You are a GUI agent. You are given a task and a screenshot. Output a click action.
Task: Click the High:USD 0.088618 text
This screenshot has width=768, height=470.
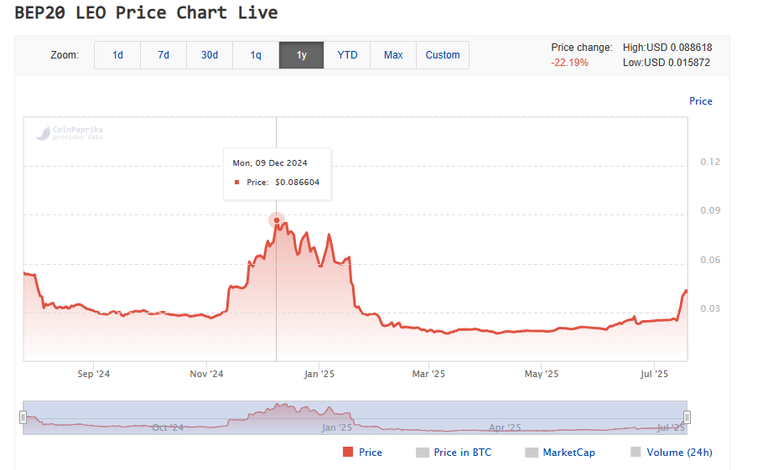pos(668,47)
